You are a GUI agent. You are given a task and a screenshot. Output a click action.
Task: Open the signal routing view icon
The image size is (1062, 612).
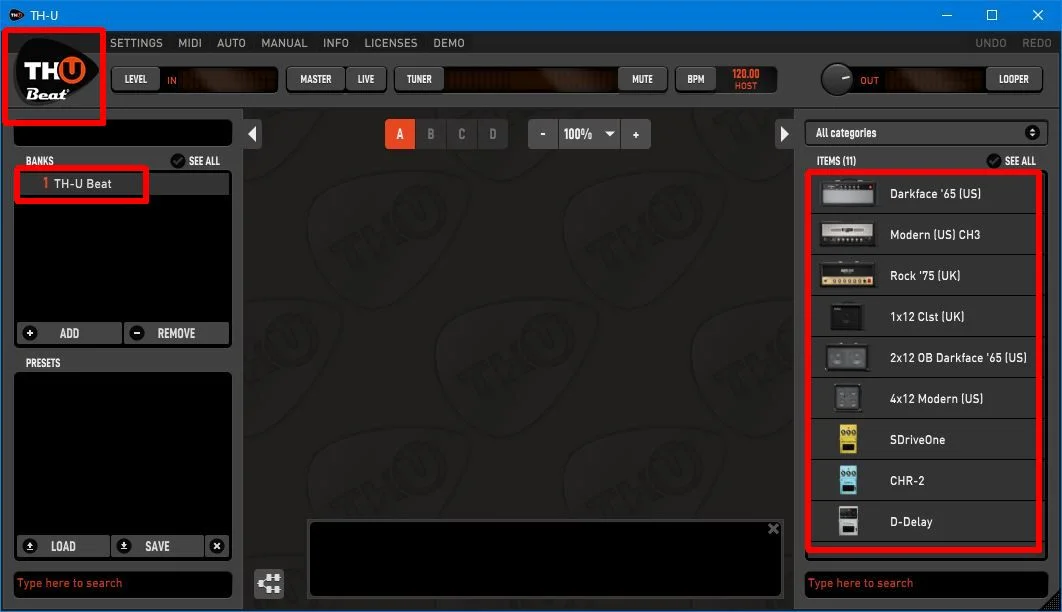[270, 584]
